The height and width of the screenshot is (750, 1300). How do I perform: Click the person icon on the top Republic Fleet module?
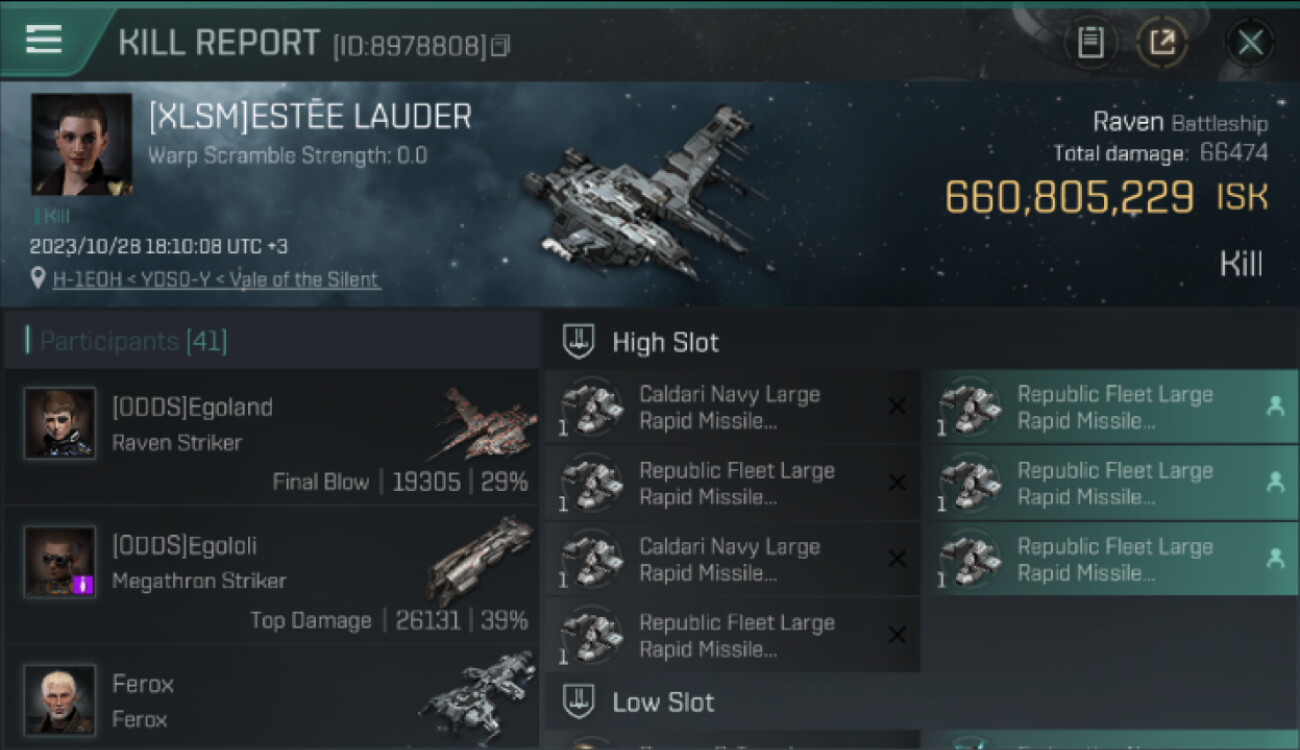tap(1275, 406)
